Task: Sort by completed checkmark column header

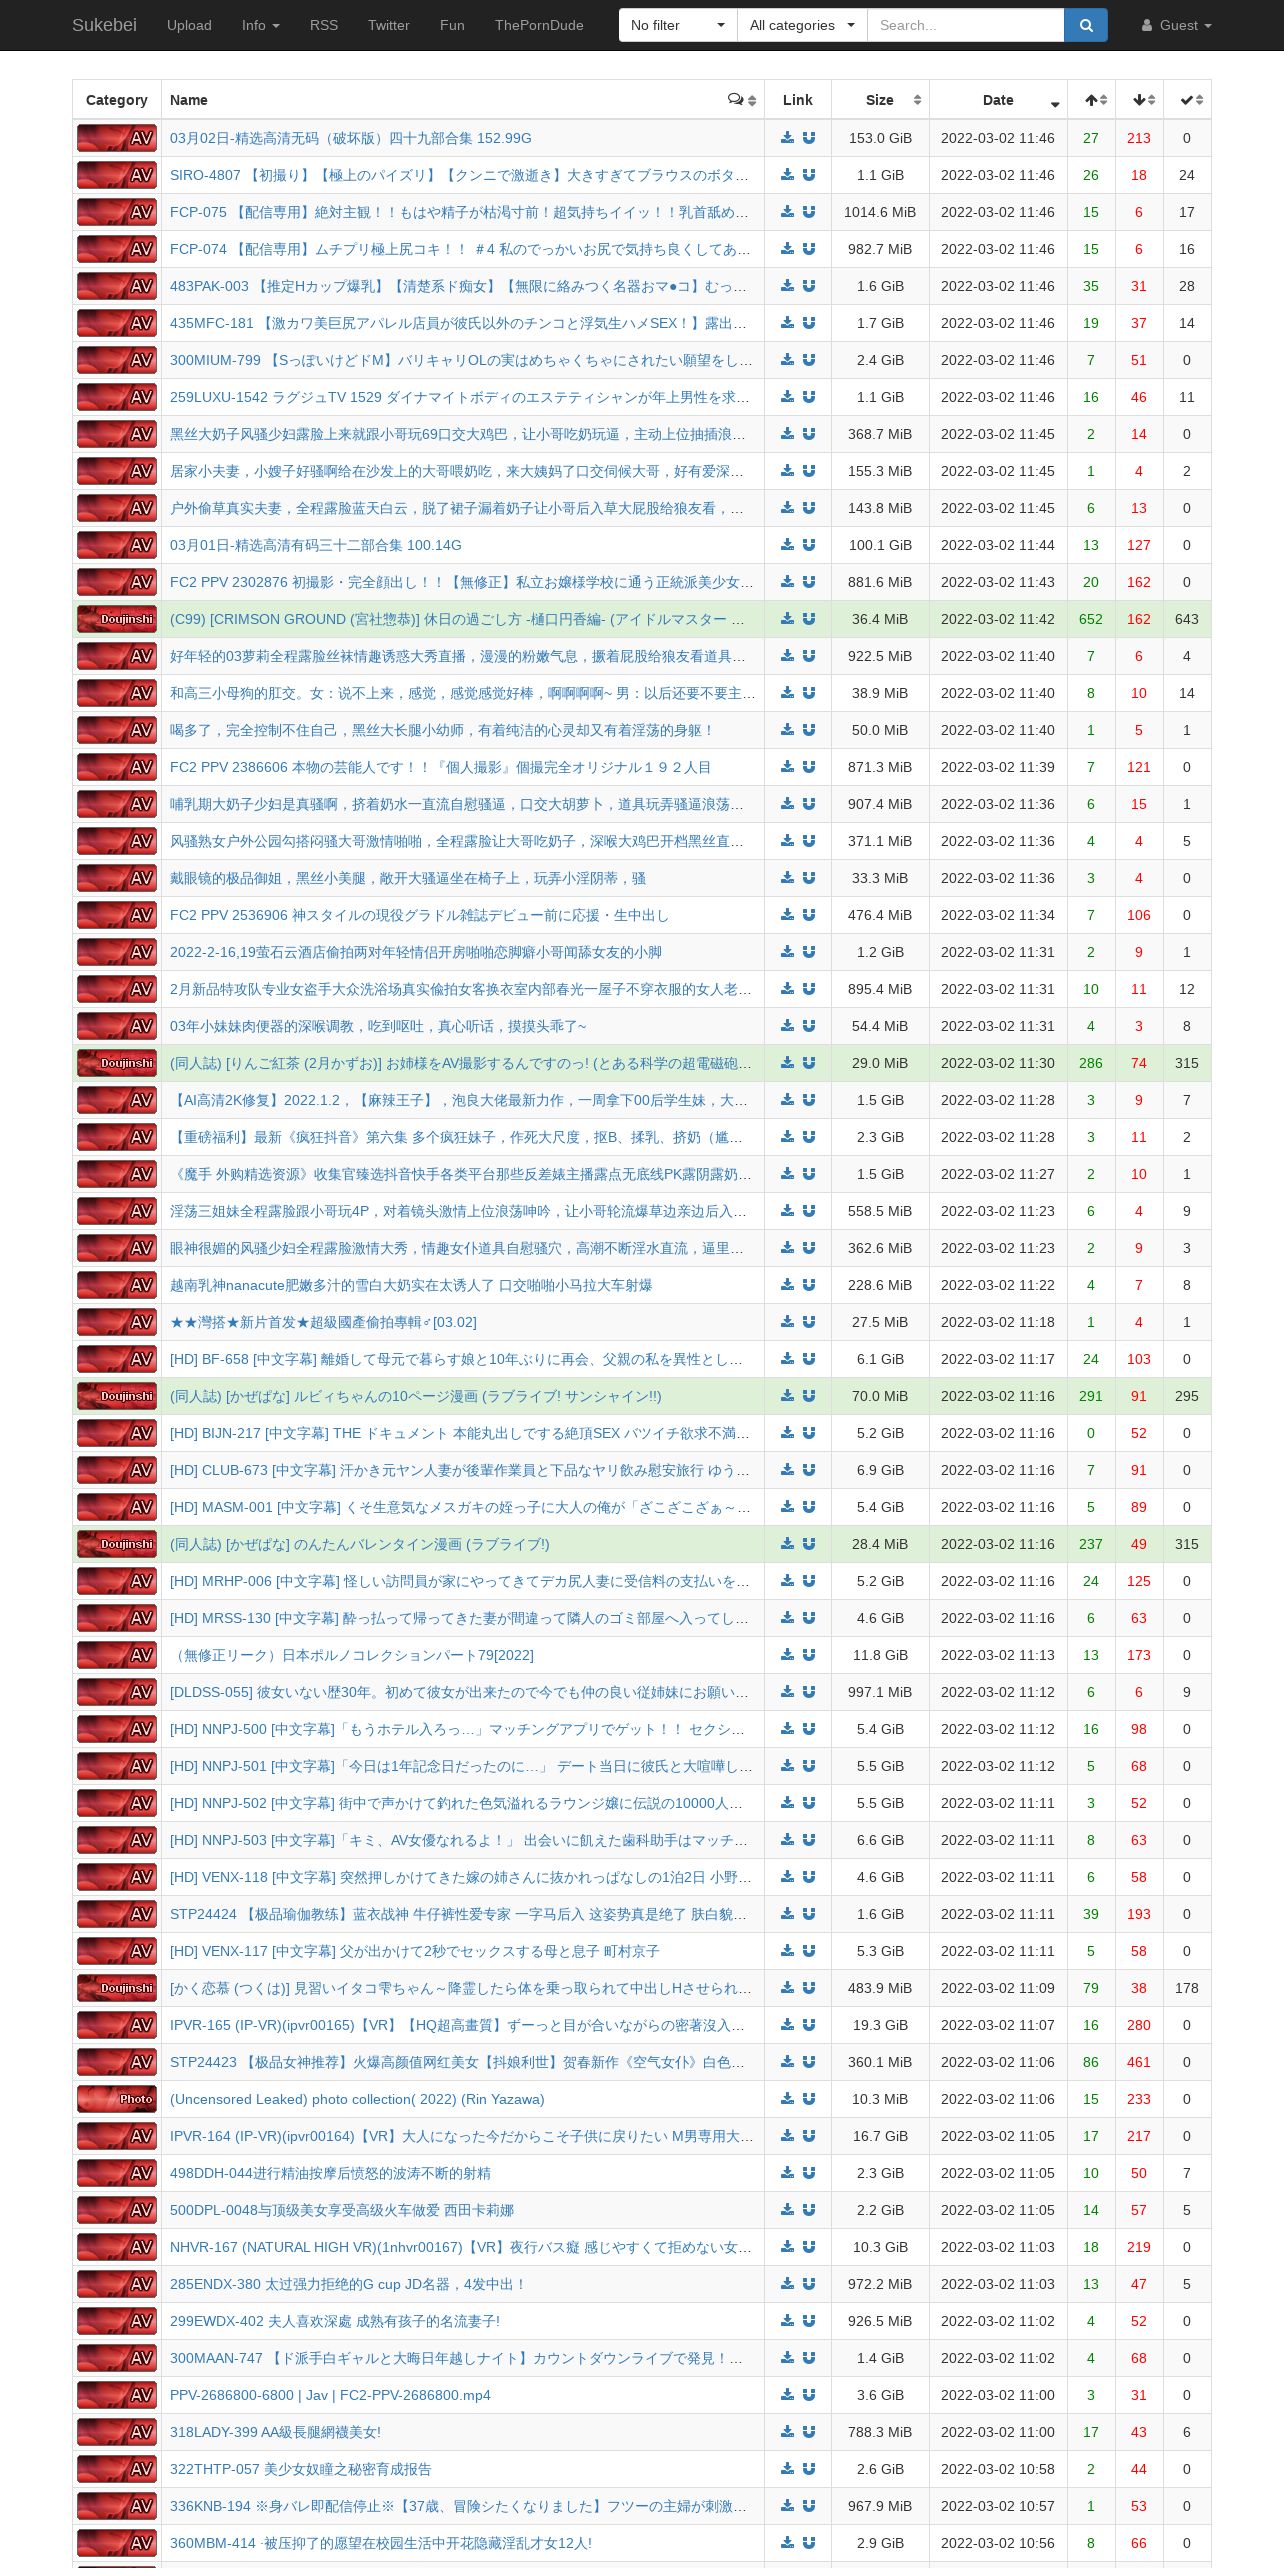Action: [x=1188, y=100]
